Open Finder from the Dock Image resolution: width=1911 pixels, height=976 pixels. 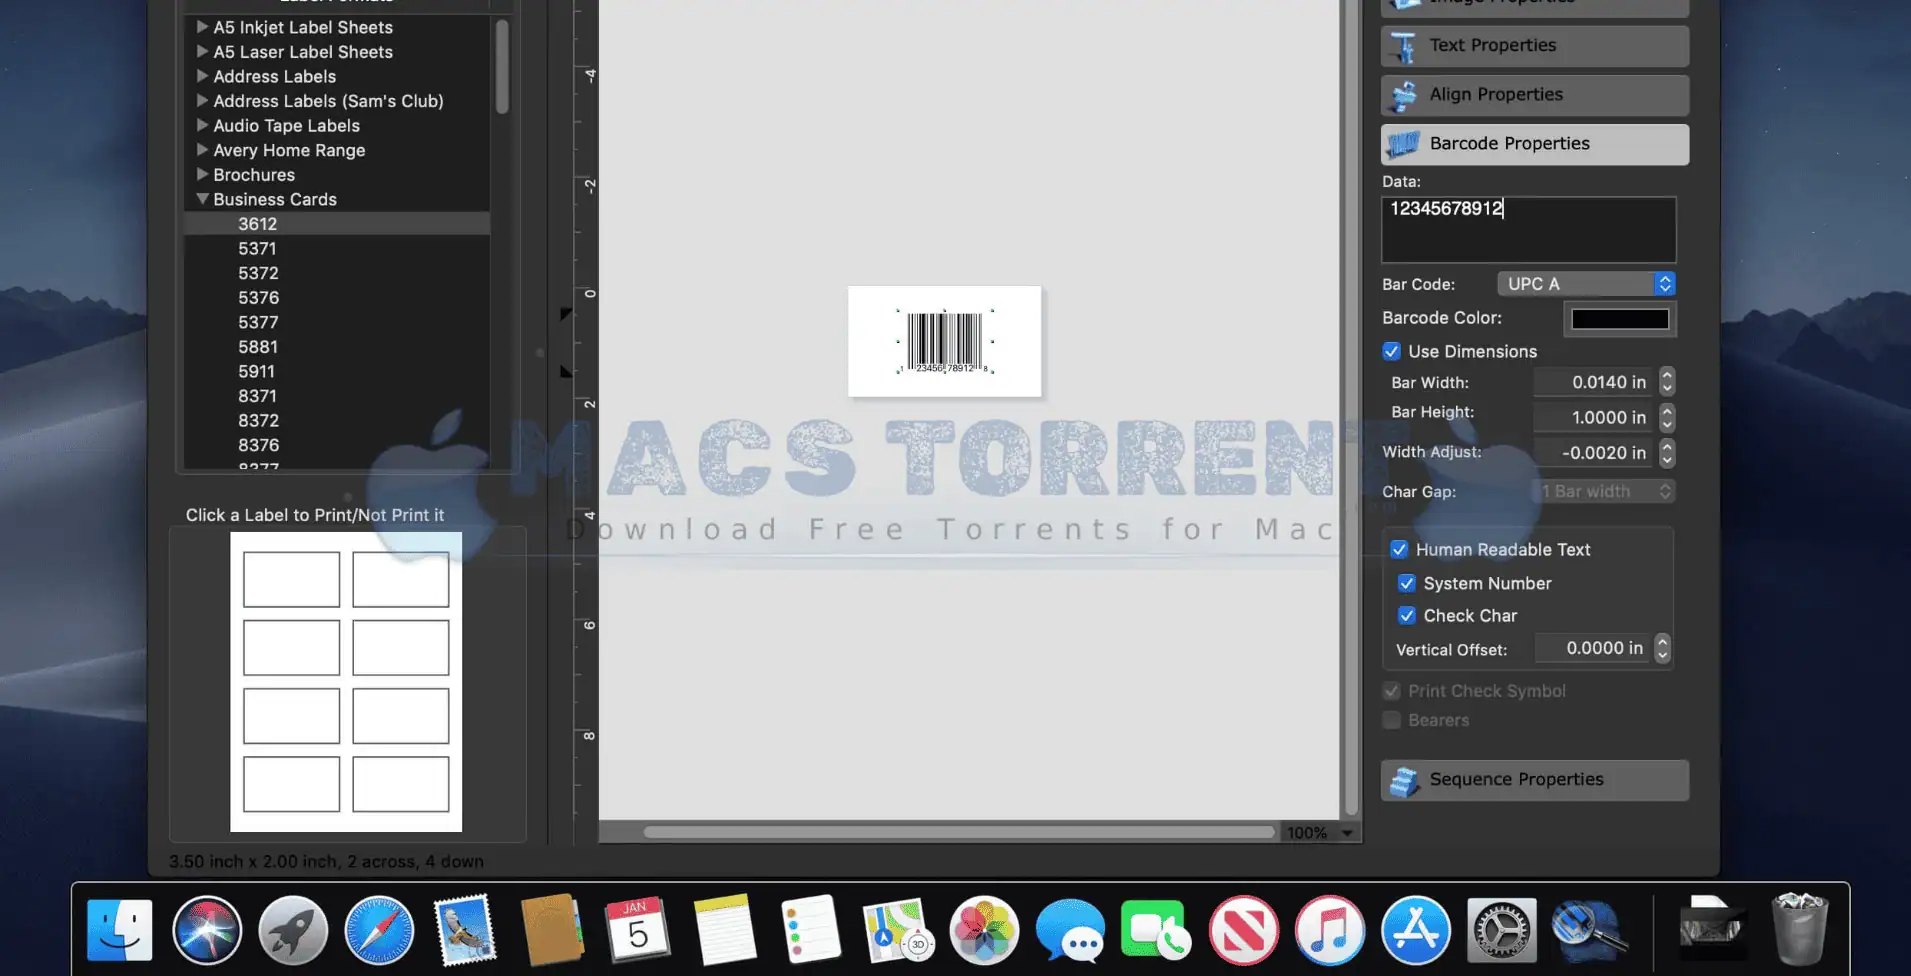pos(120,930)
